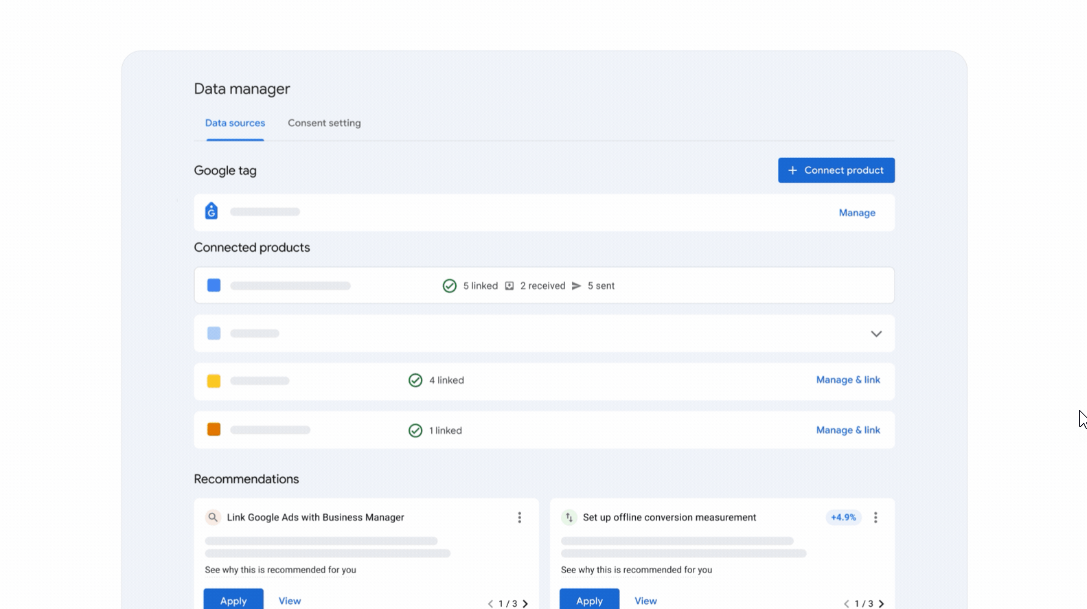Click the 5 sent arrow icon

pyautogui.click(x=576, y=286)
